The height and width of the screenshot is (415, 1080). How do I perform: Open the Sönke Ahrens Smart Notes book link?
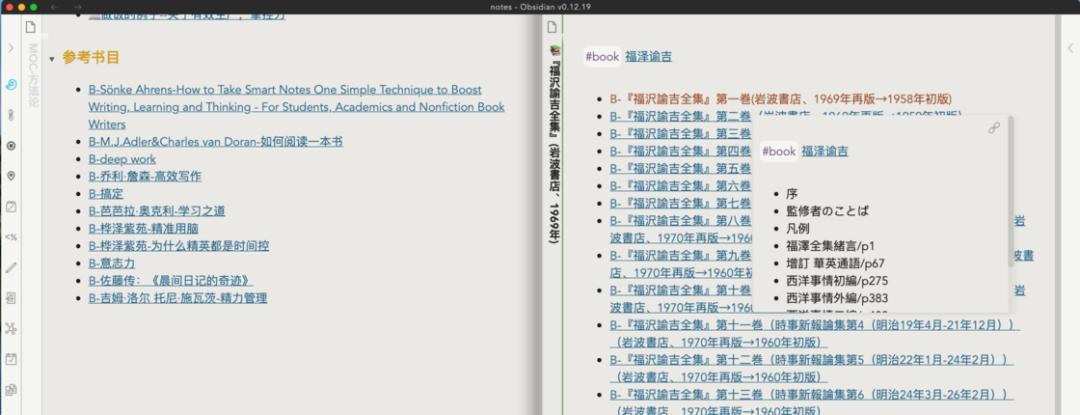pos(296,107)
